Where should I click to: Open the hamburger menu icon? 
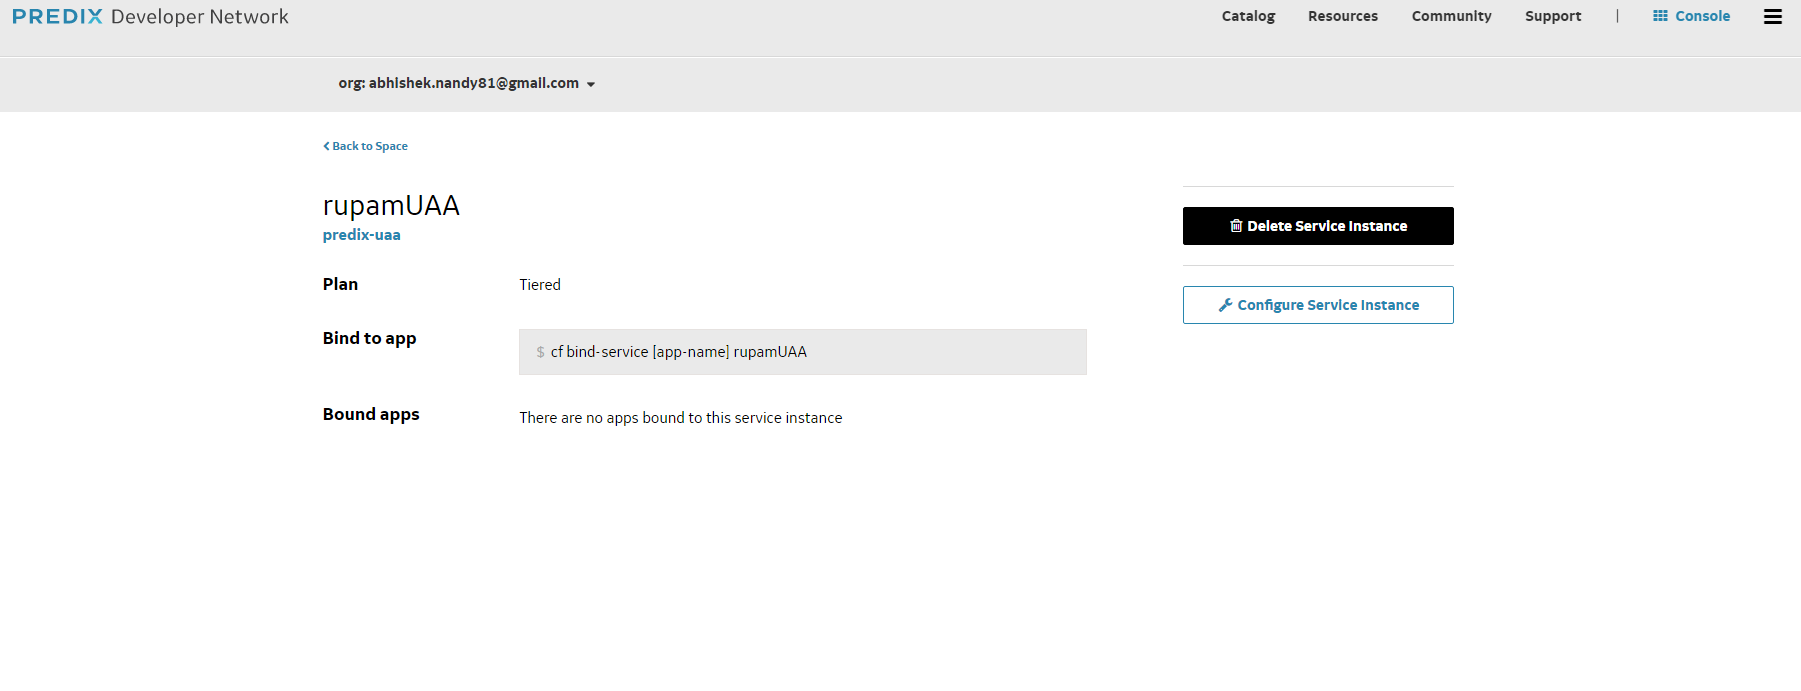pos(1772,16)
